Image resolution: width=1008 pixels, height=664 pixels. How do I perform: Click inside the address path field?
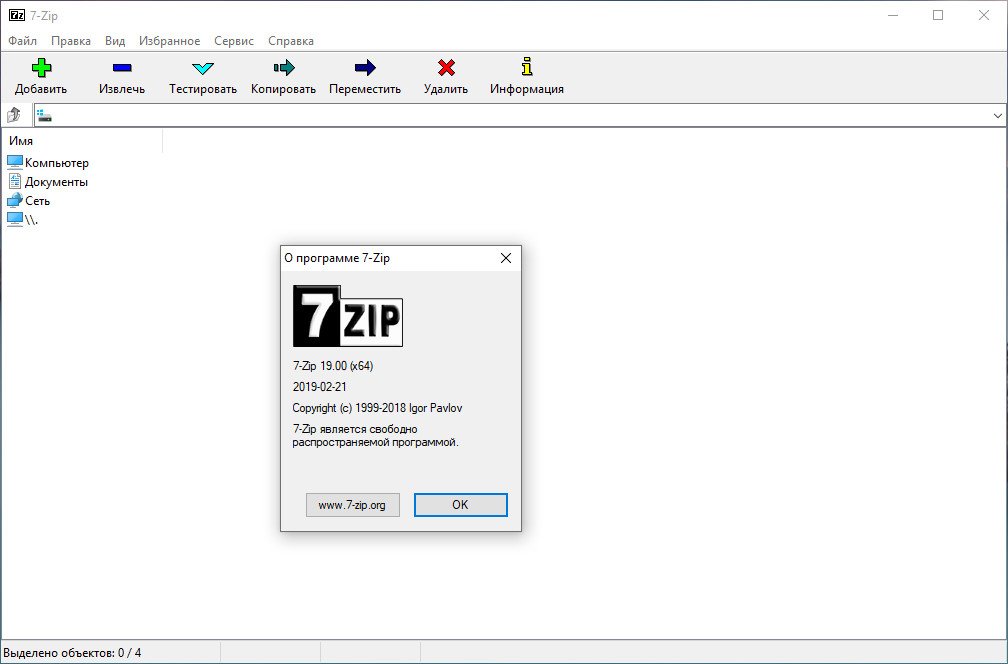point(520,116)
